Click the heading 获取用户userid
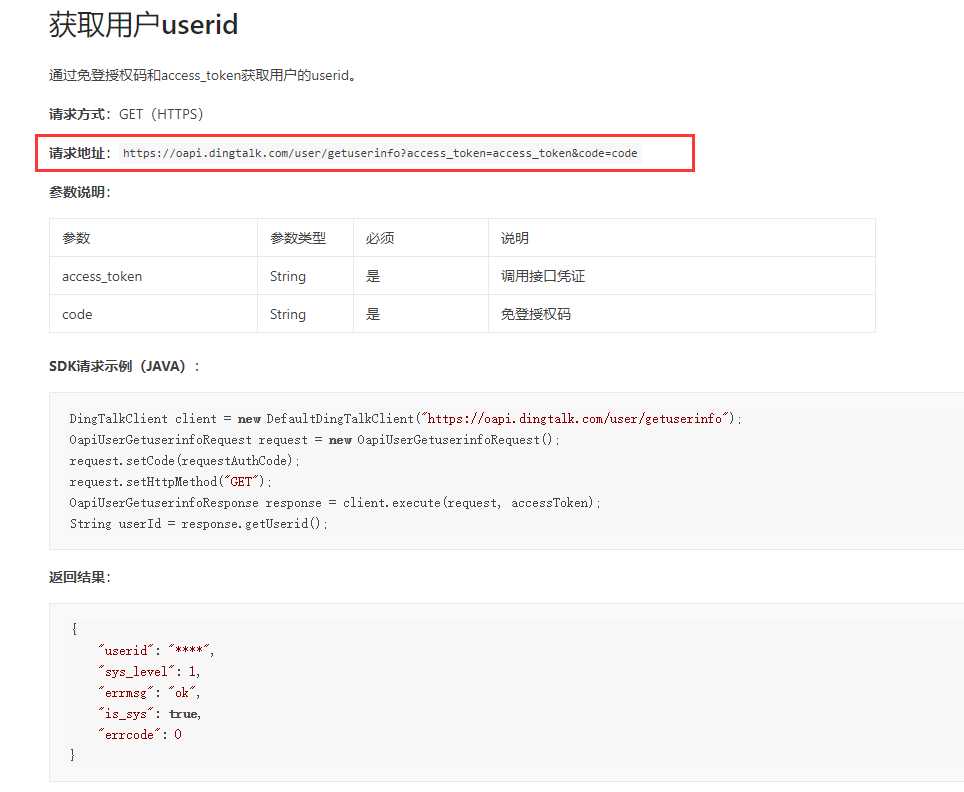964x792 pixels. pos(143,25)
